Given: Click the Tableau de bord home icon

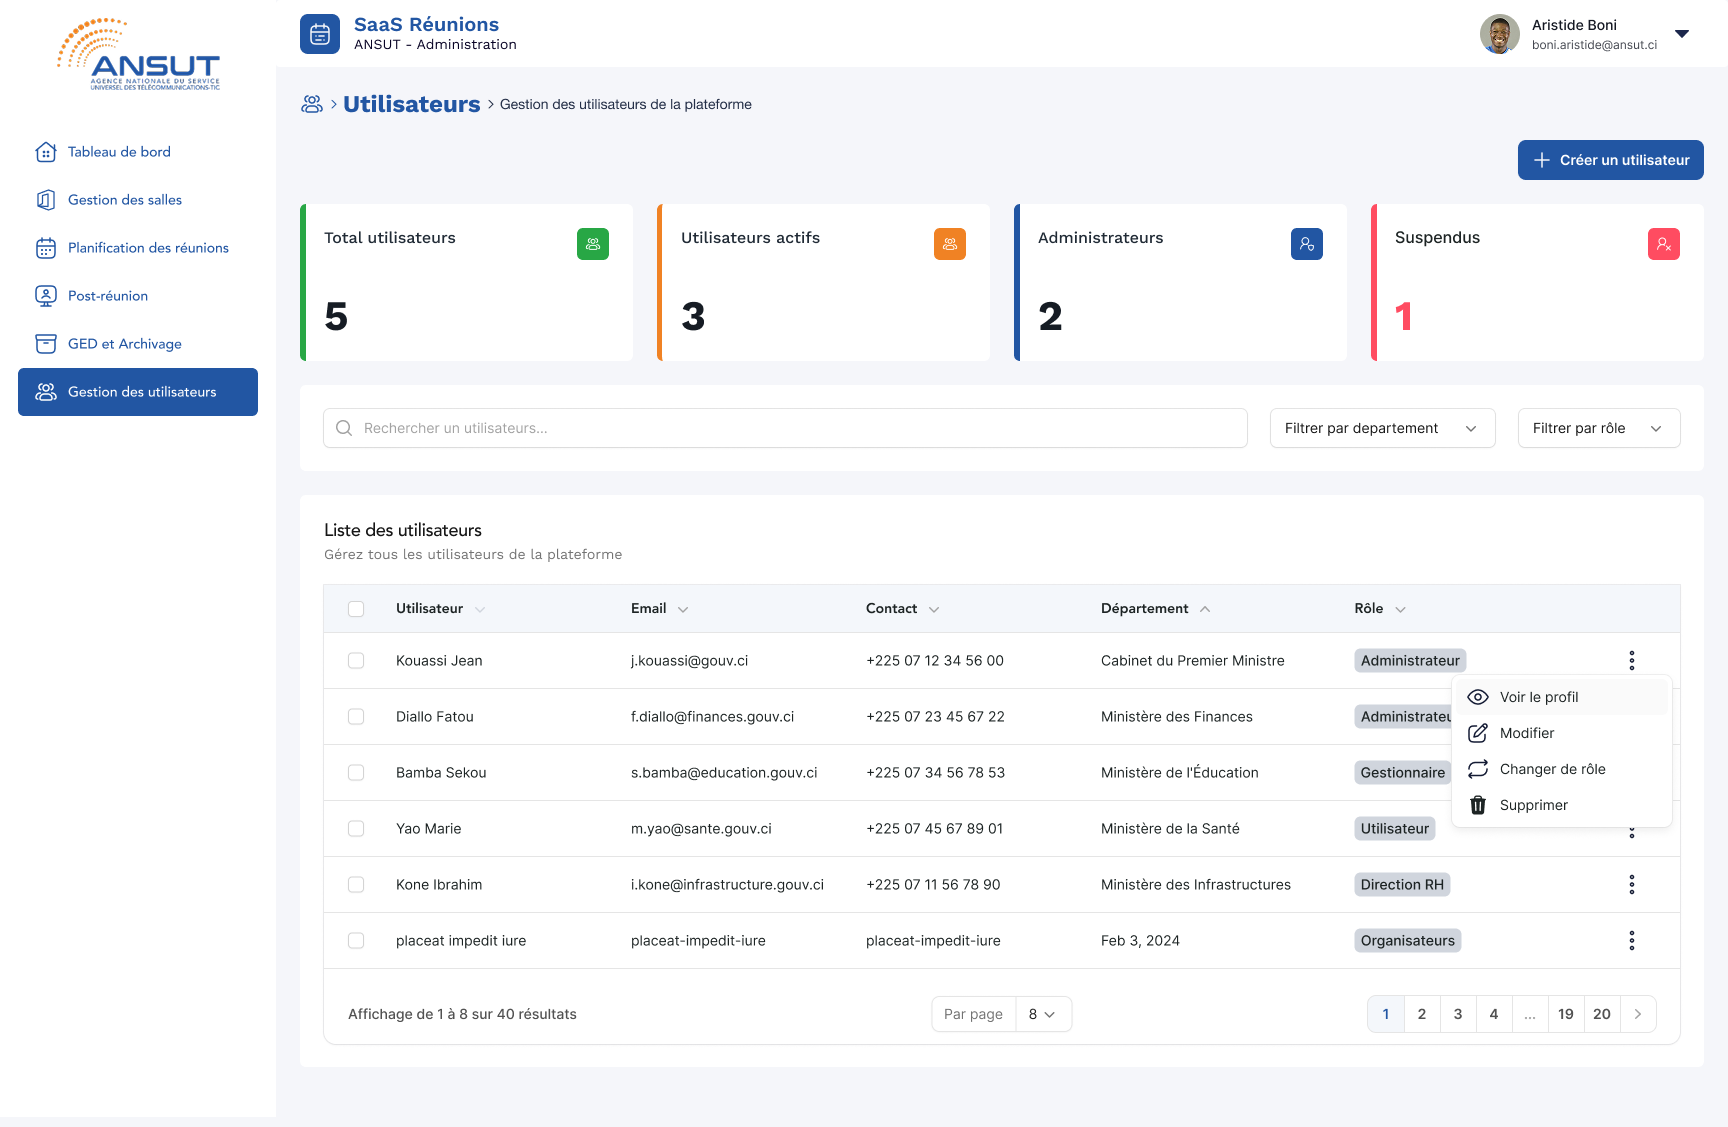Looking at the screenshot, I should (x=46, y=152).
